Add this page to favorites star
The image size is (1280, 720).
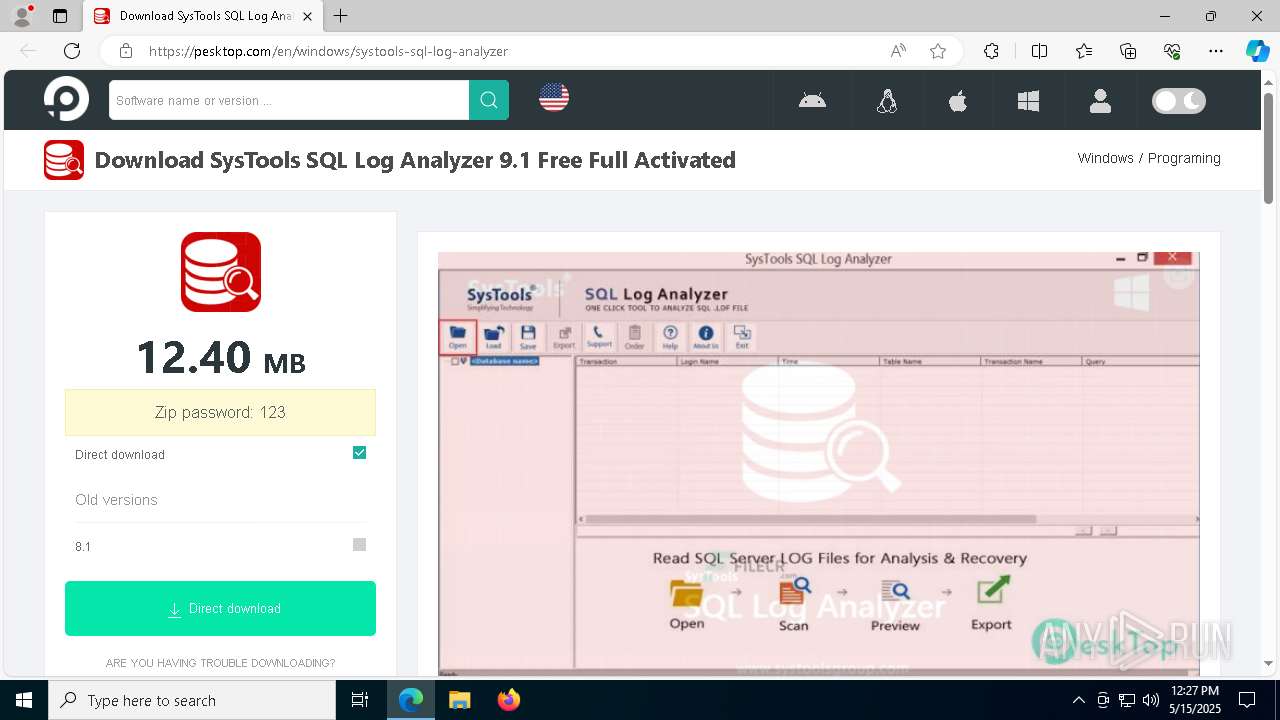938,51
